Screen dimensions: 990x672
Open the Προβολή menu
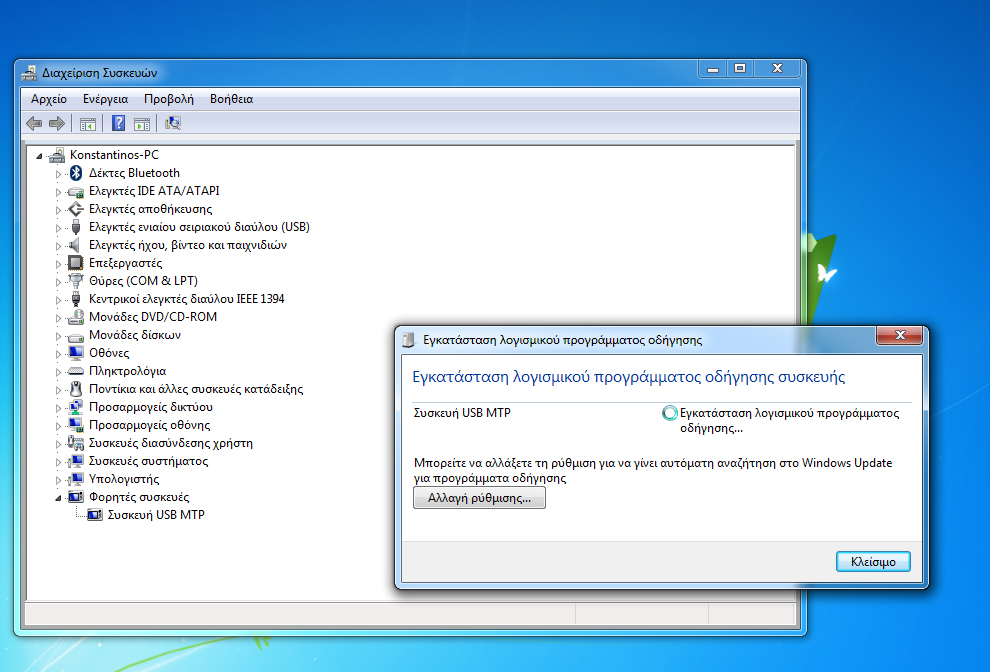tap(168, 99)
